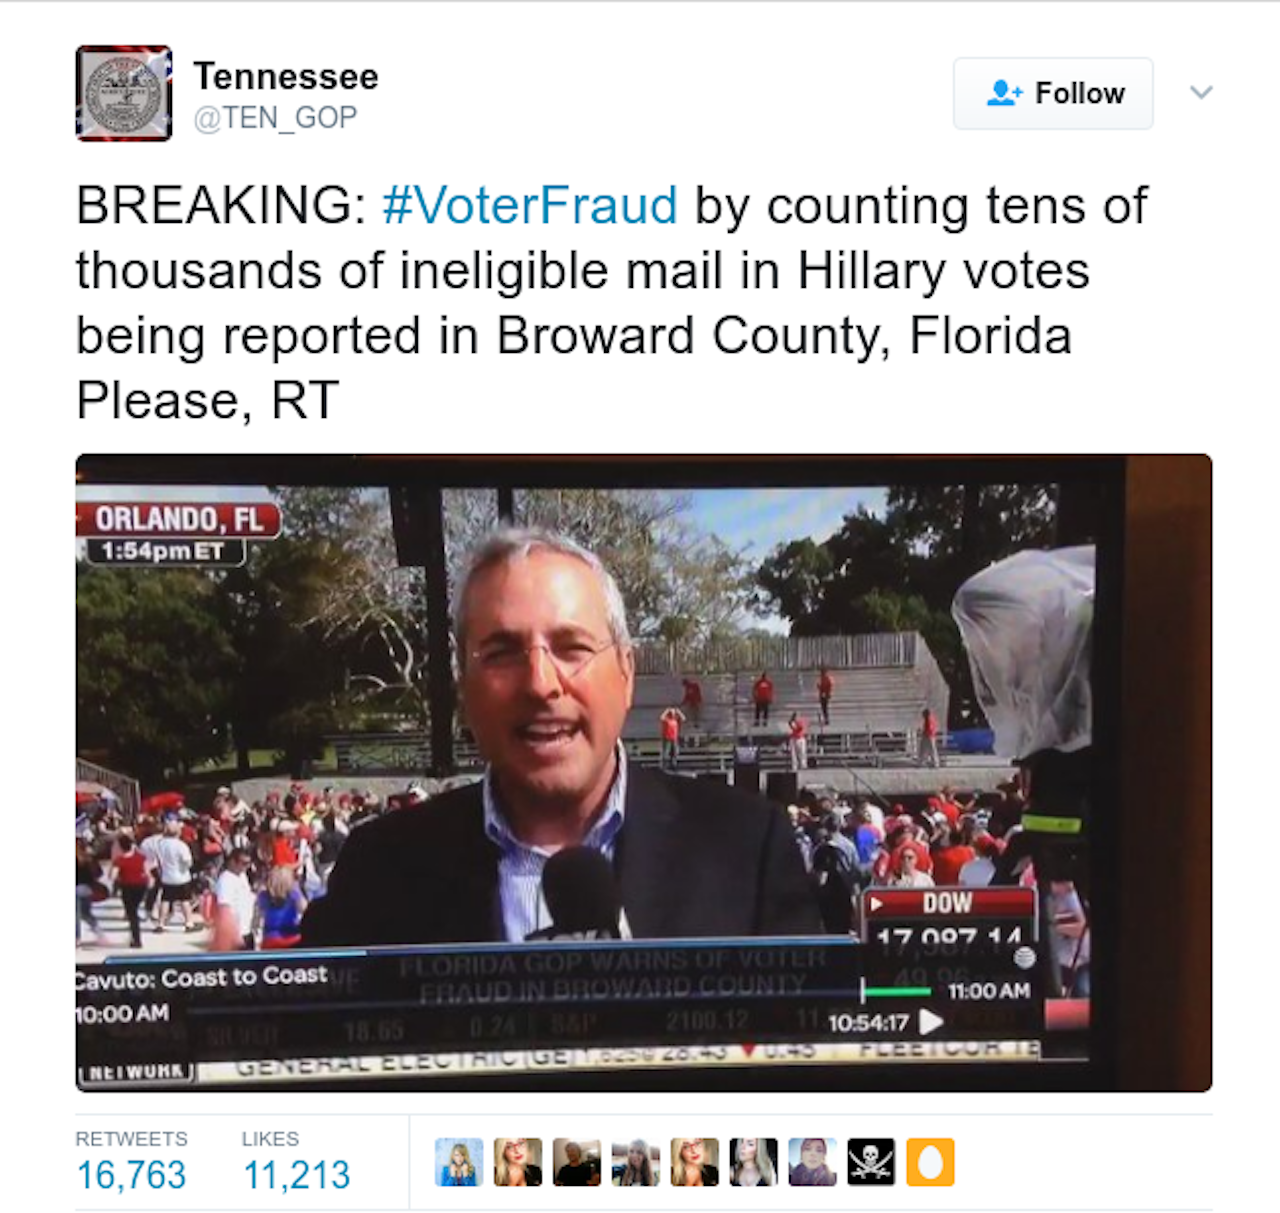The image size is (1280, 1213).
Task: Open the Tennessee display name link
Action: [x=286, y=76]
